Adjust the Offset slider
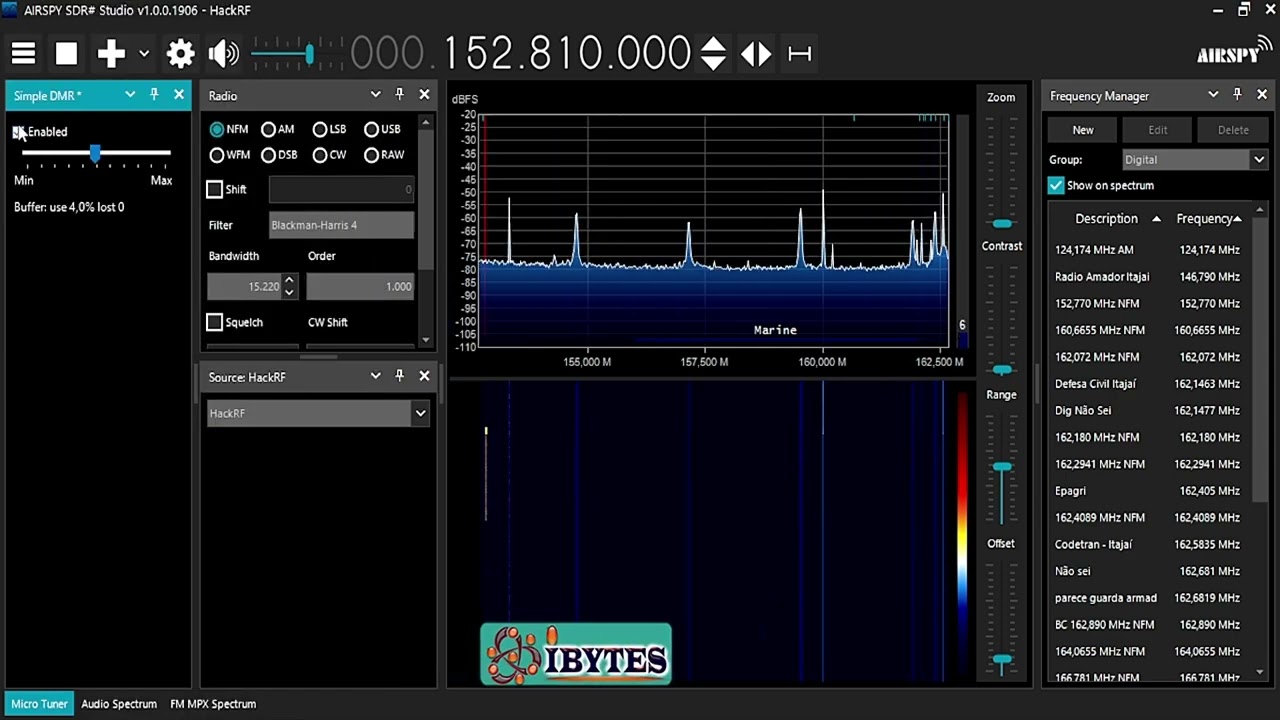The height and width of the screenshot is (720, 1280). (x=1001, y=660)
